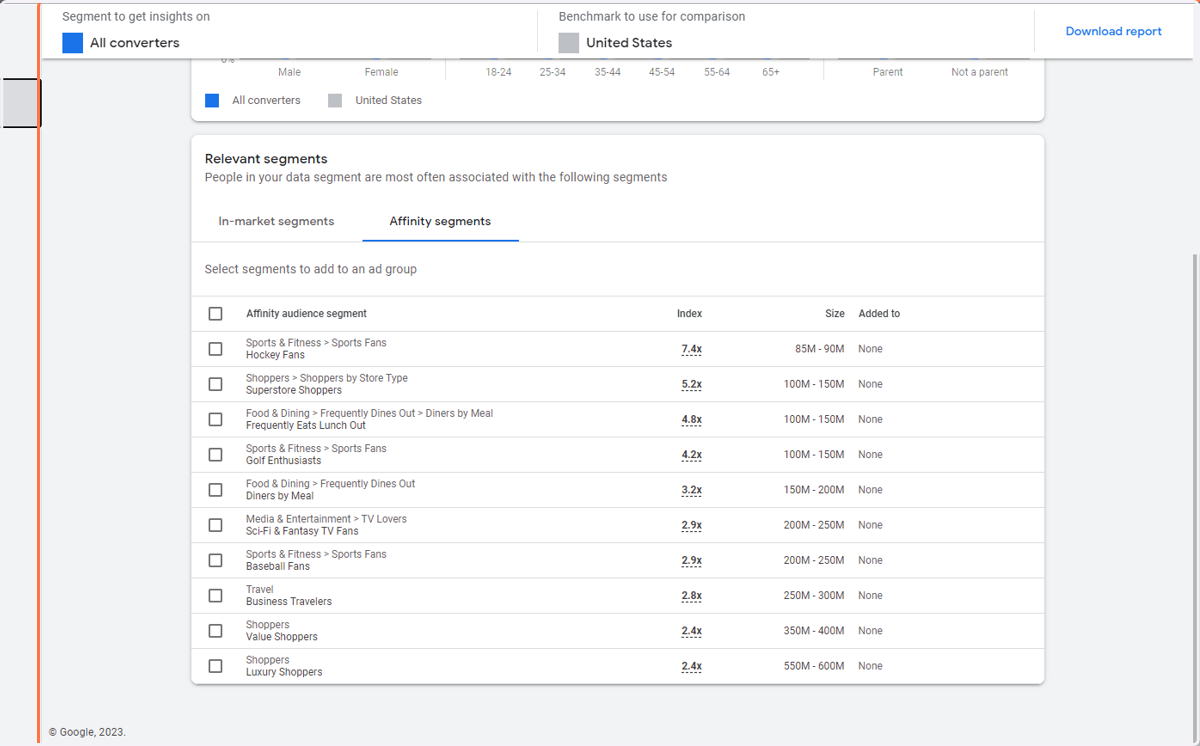Click the gray benchmark swatch in header

[569, 43]
